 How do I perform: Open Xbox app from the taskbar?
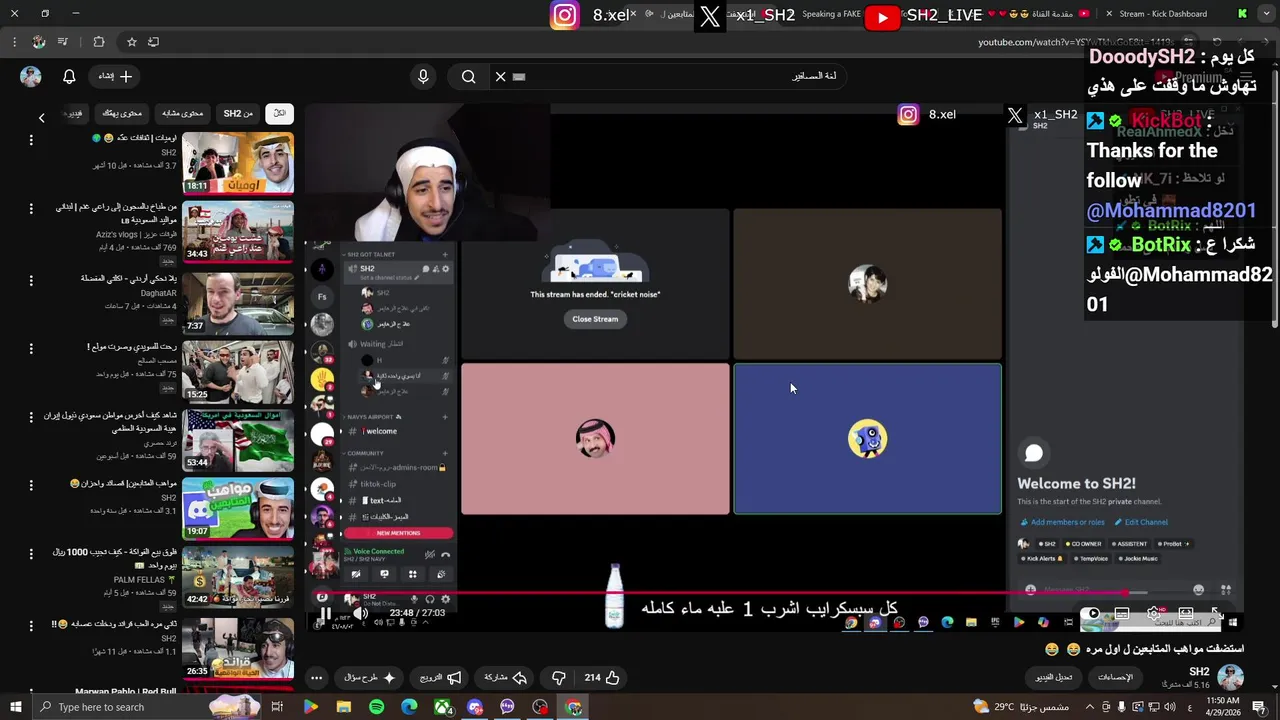coord(442,707)
